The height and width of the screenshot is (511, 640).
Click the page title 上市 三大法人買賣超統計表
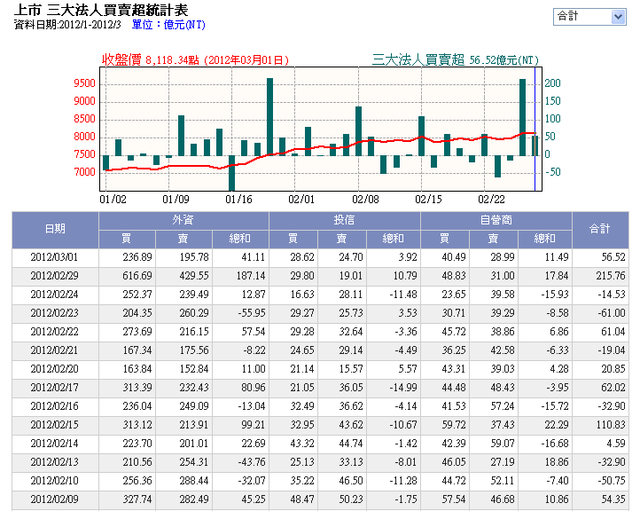tap(101, 10)
